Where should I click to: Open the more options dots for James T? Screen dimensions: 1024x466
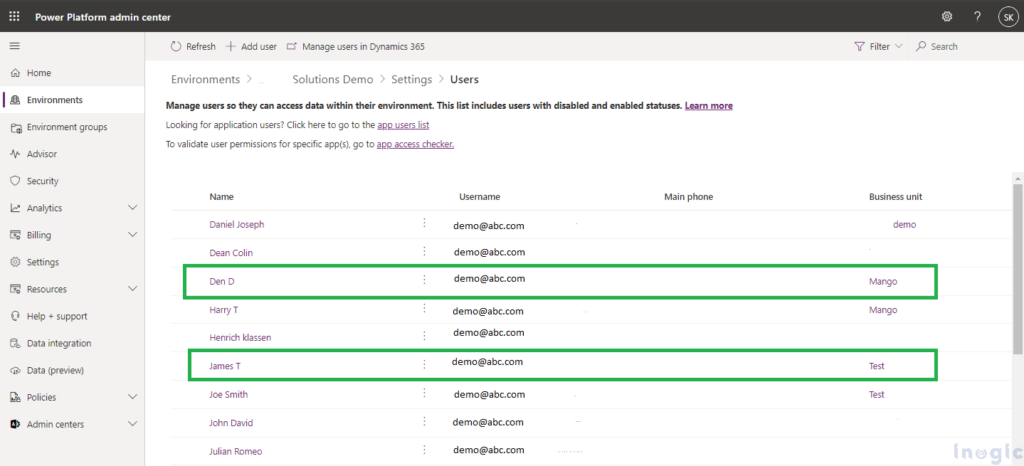coord(424,365)
